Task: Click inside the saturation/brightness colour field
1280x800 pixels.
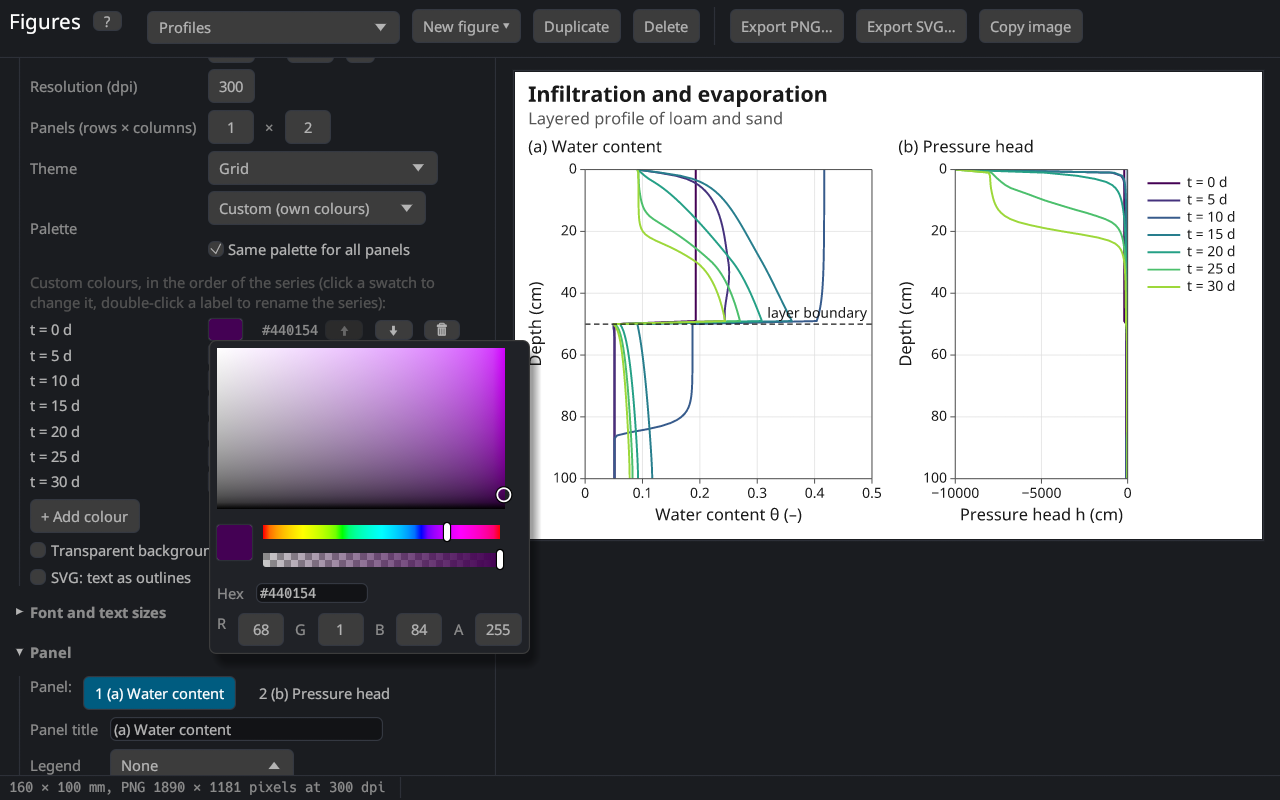Action: pyautogui.click(x=361, y=428)
